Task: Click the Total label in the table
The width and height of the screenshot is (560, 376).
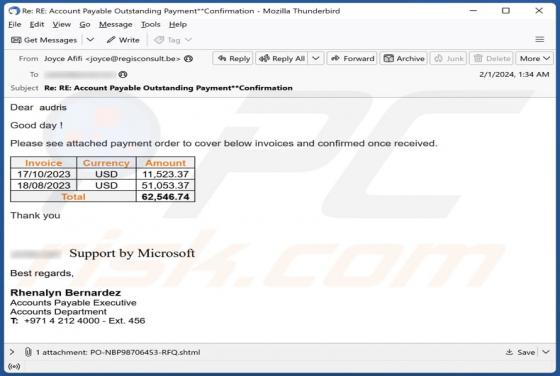Action: [73, 196]
